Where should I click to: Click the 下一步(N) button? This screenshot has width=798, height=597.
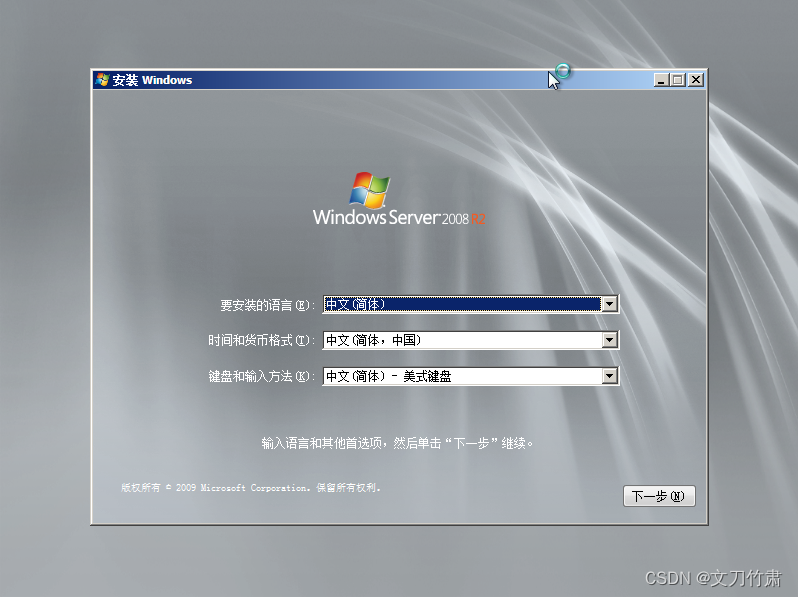click(659, 496)
